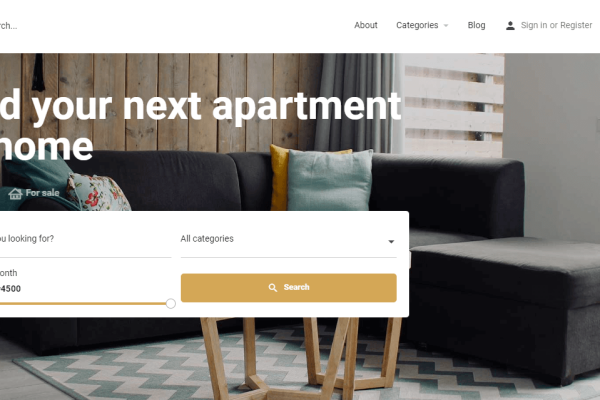Click the house icon beside For sale
Image resolution: width=600 pixels, height=400 pixels.
15,193
